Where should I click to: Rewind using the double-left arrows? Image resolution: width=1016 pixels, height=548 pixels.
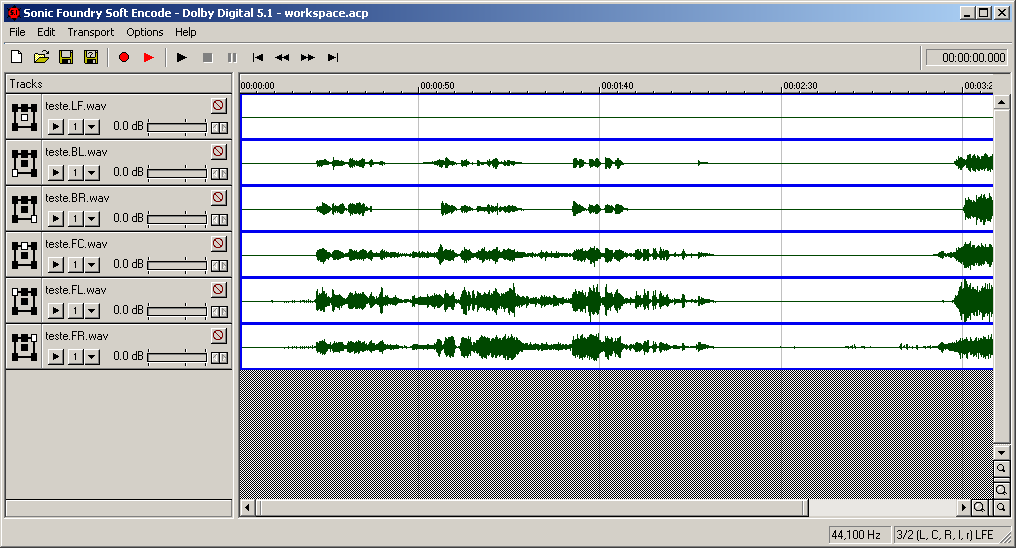pos(282,58)
